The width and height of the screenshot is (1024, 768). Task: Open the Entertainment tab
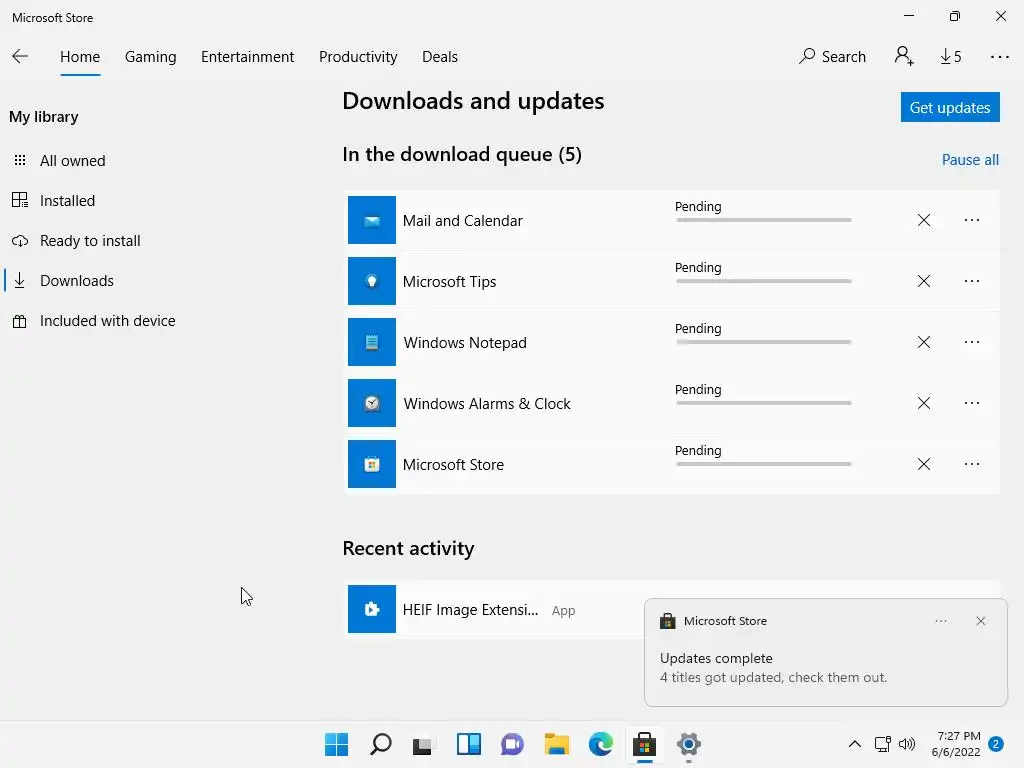click(248, 57)
